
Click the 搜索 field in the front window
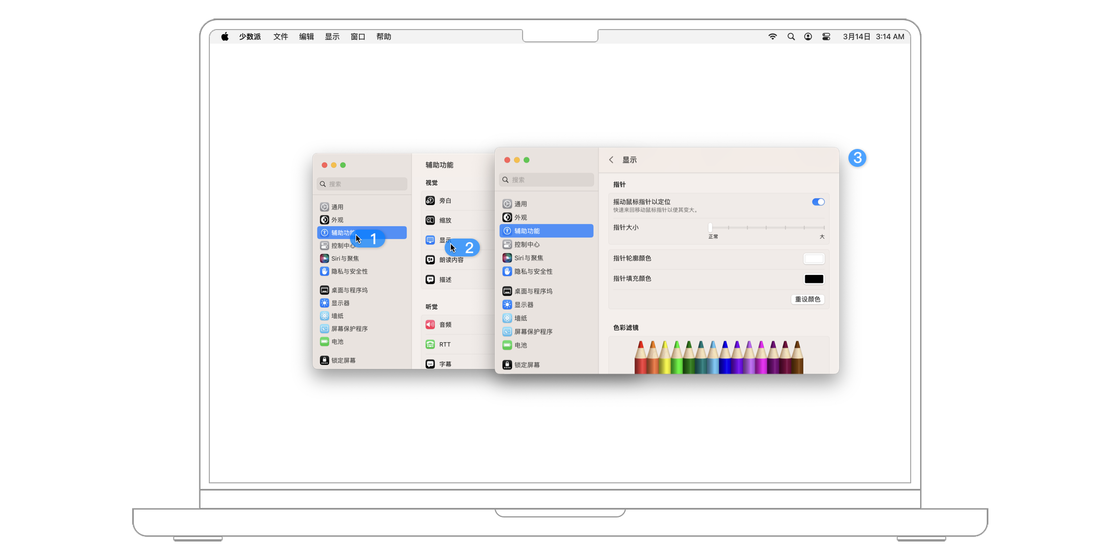tap(546, 180)
